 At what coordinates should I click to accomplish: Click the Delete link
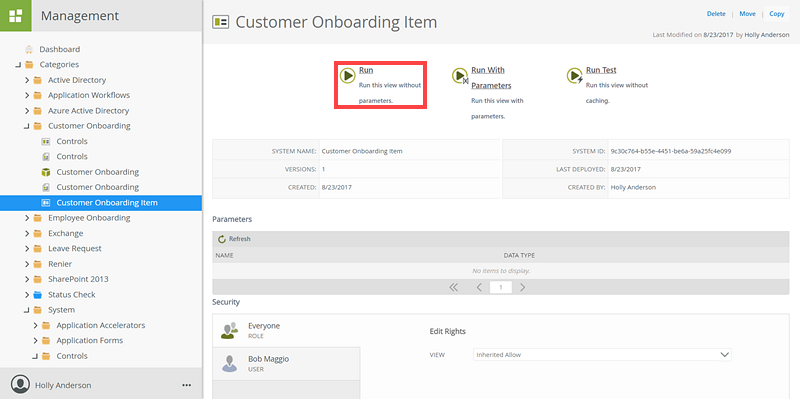716,14
